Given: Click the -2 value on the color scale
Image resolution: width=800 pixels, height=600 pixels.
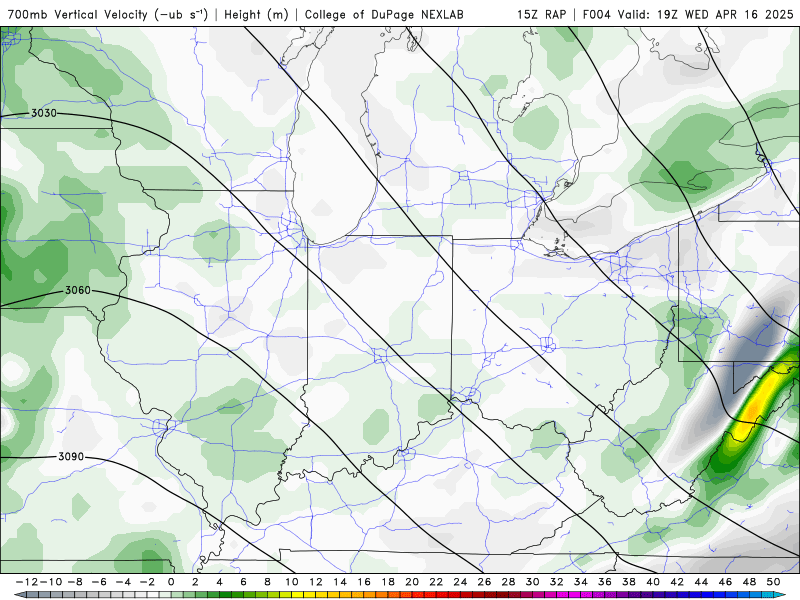Looking at the screenshot, I should [x=147, y=582].
